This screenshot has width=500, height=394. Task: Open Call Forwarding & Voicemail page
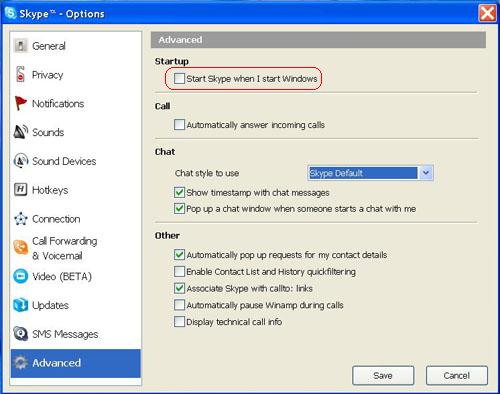(x=76, y=248)
